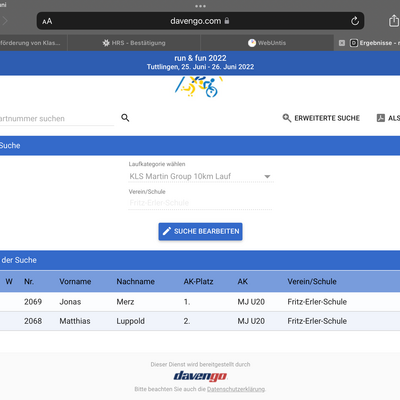Open the AA reader text size menu

point(47,21)
